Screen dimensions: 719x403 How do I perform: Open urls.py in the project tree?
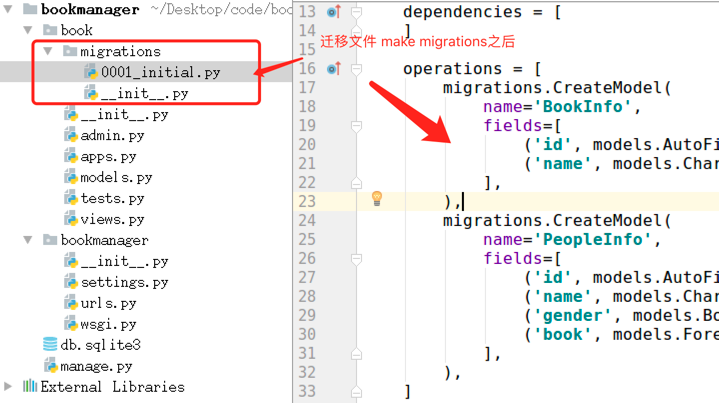click(108, 304)
